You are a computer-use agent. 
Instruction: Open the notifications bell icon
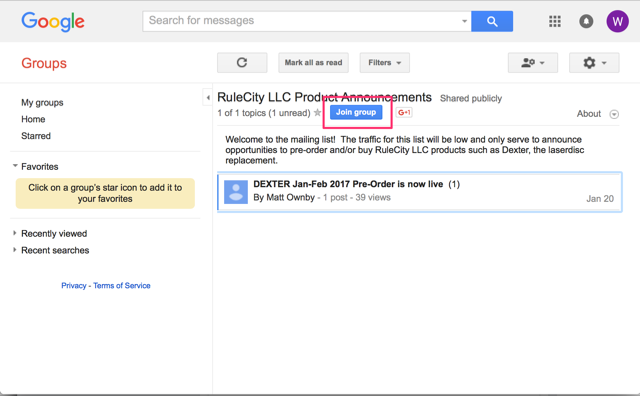coord(586,21)
